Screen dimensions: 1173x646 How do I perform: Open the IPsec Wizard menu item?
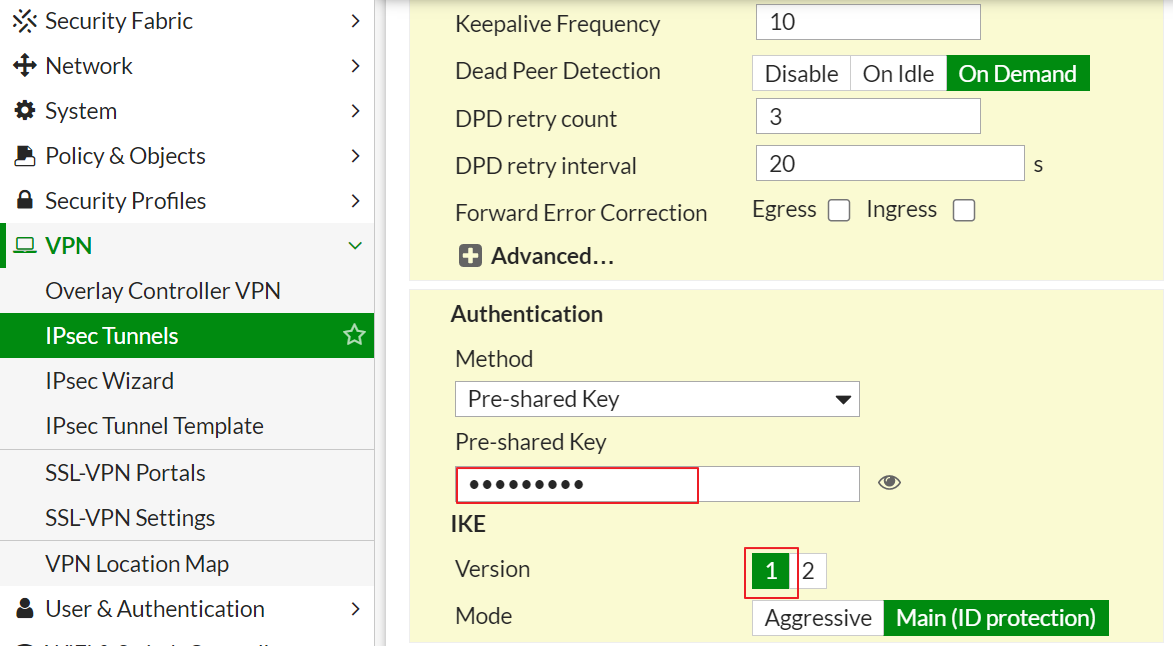pos(109,381)
